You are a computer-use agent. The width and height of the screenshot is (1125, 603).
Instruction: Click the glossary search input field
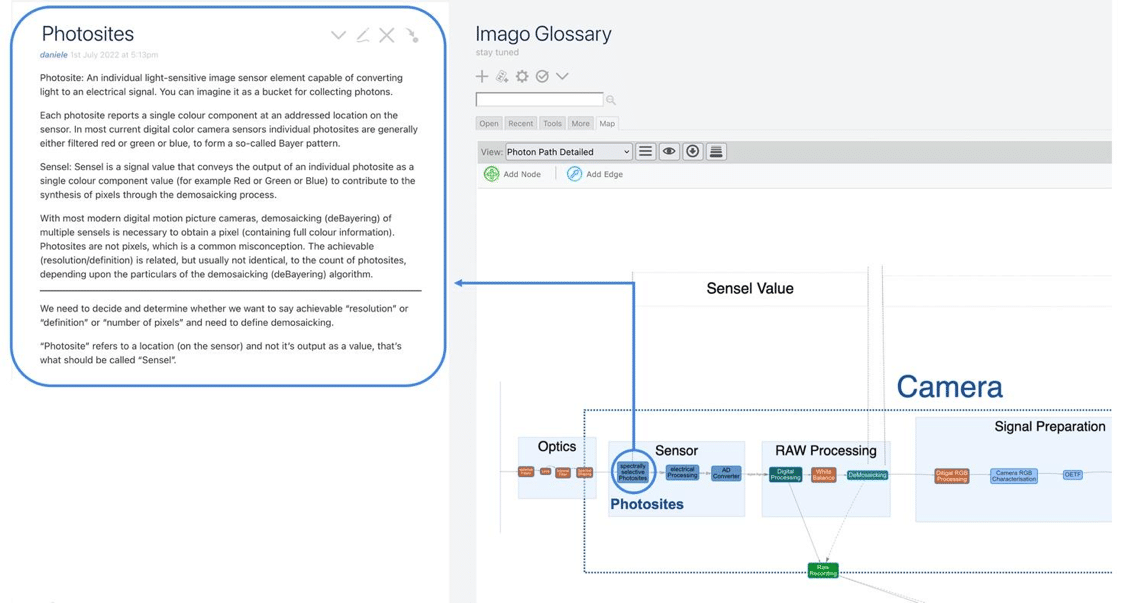click(x=540, y=99)
